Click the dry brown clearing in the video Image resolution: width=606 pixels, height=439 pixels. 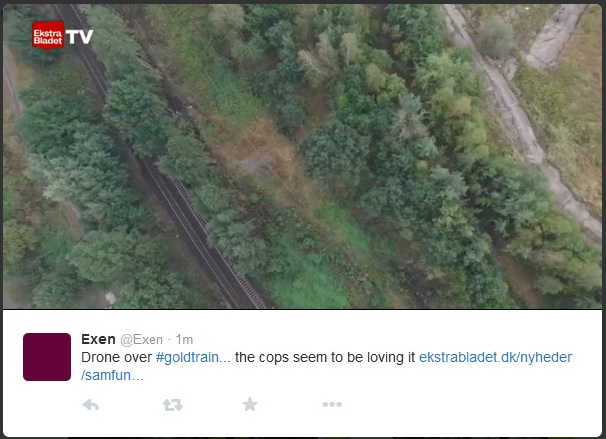click(263, 155)
